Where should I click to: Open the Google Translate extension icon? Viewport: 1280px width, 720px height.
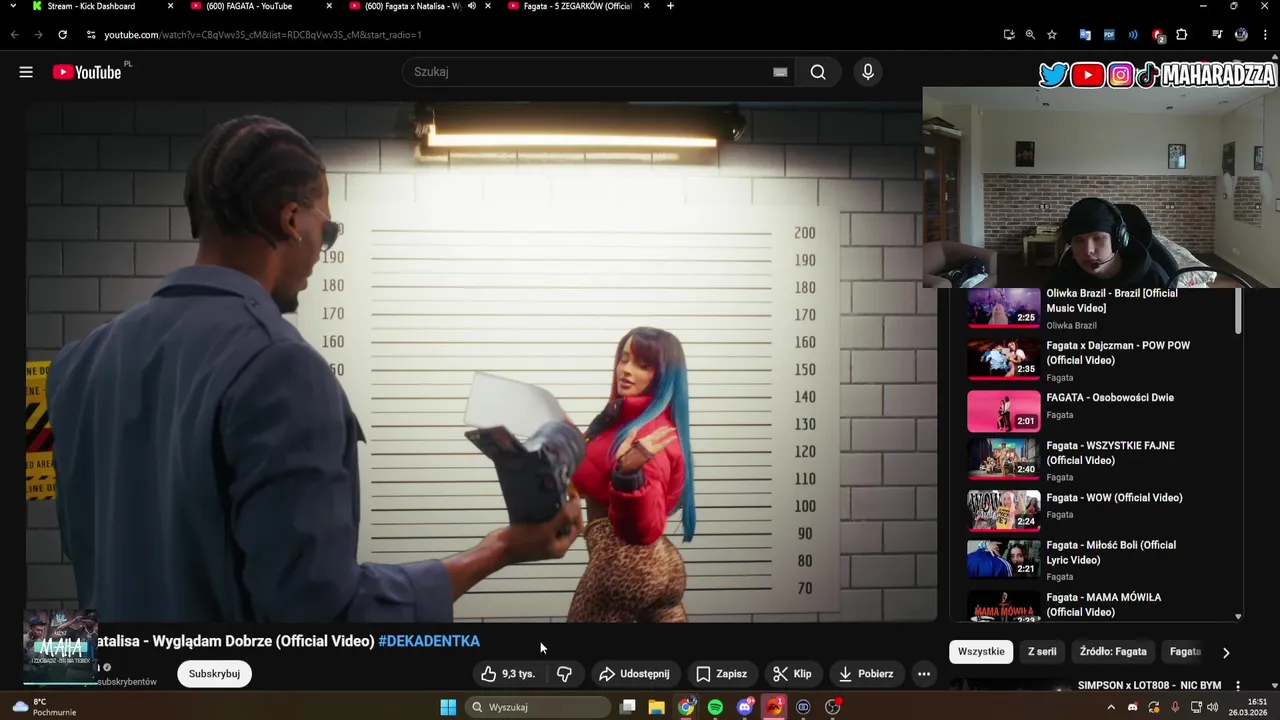1085,35
